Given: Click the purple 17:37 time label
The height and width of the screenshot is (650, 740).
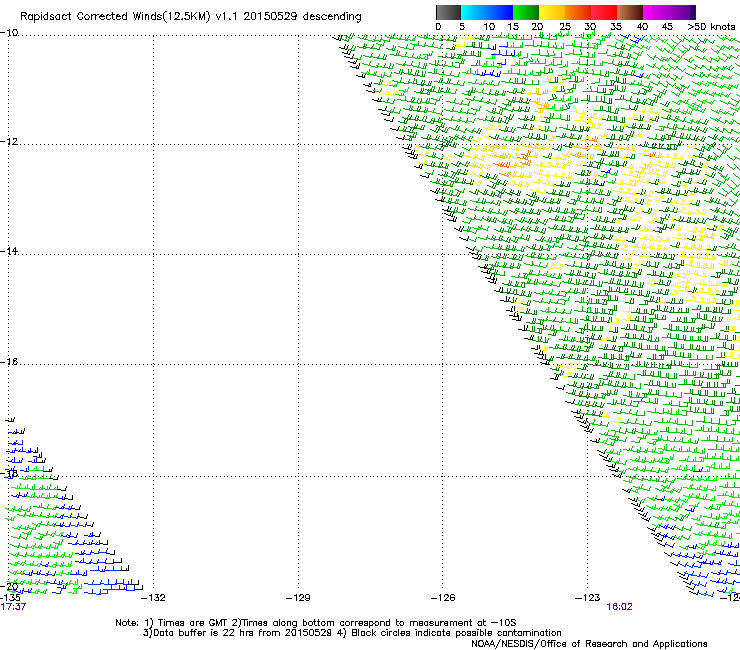Looking at the screenshot, I should (13, 607).
